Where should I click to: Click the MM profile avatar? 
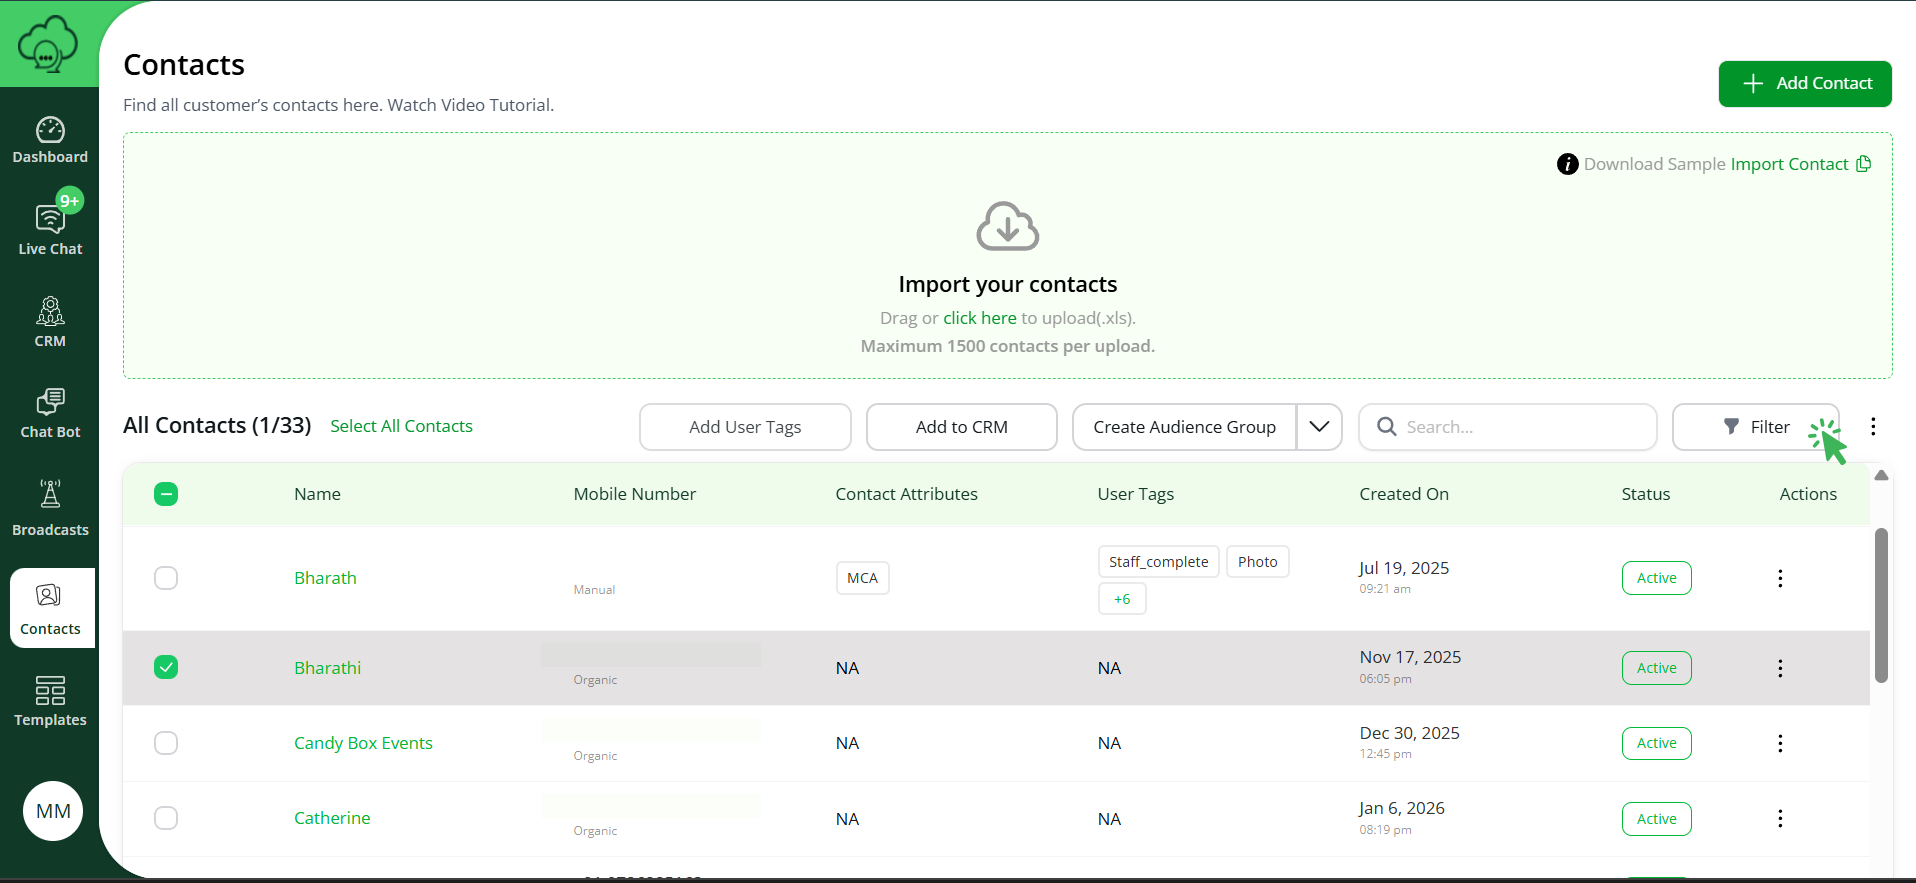tap(53, 811)
